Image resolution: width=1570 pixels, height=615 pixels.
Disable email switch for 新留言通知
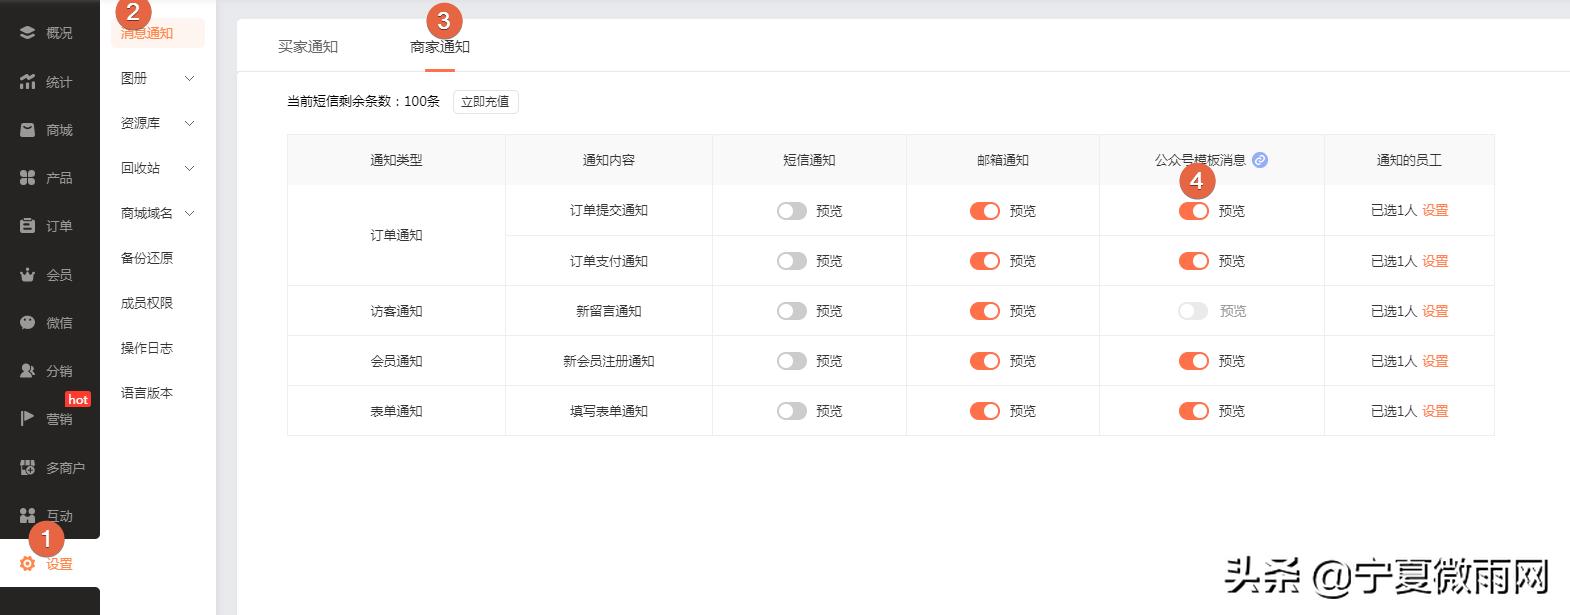985,311
